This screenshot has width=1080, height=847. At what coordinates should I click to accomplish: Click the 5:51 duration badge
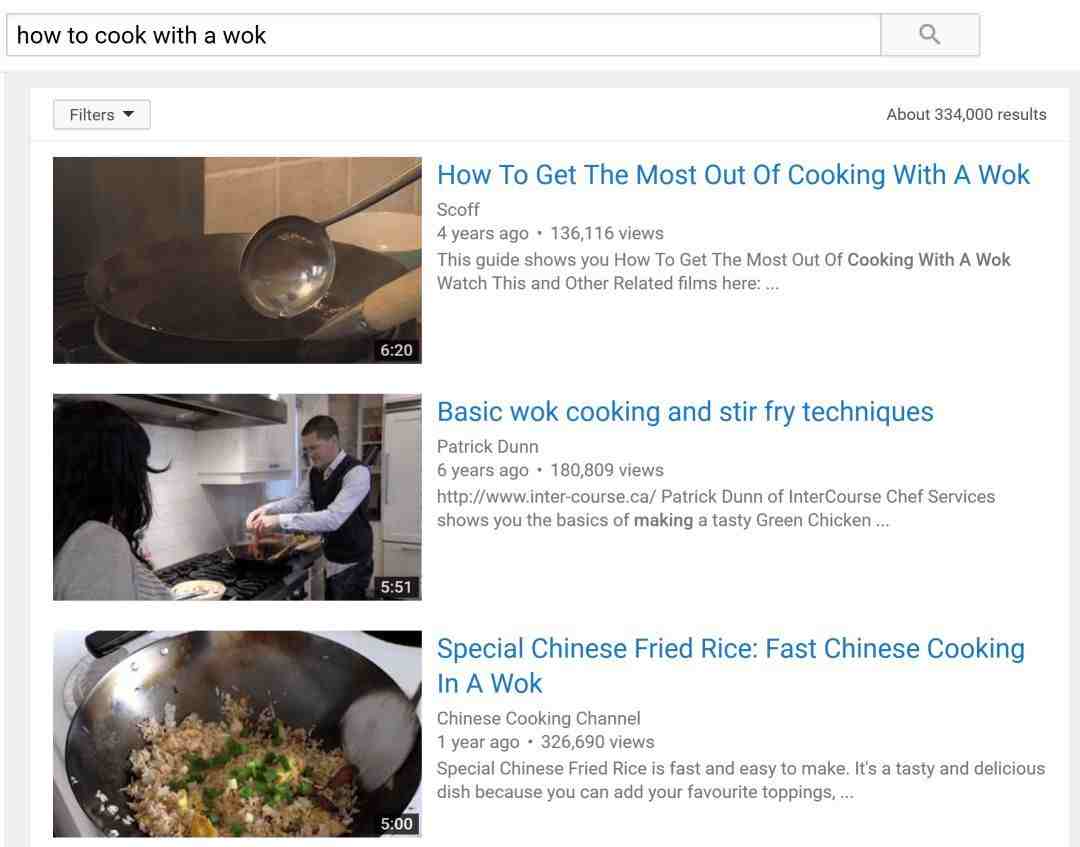(x=397, y=587)
